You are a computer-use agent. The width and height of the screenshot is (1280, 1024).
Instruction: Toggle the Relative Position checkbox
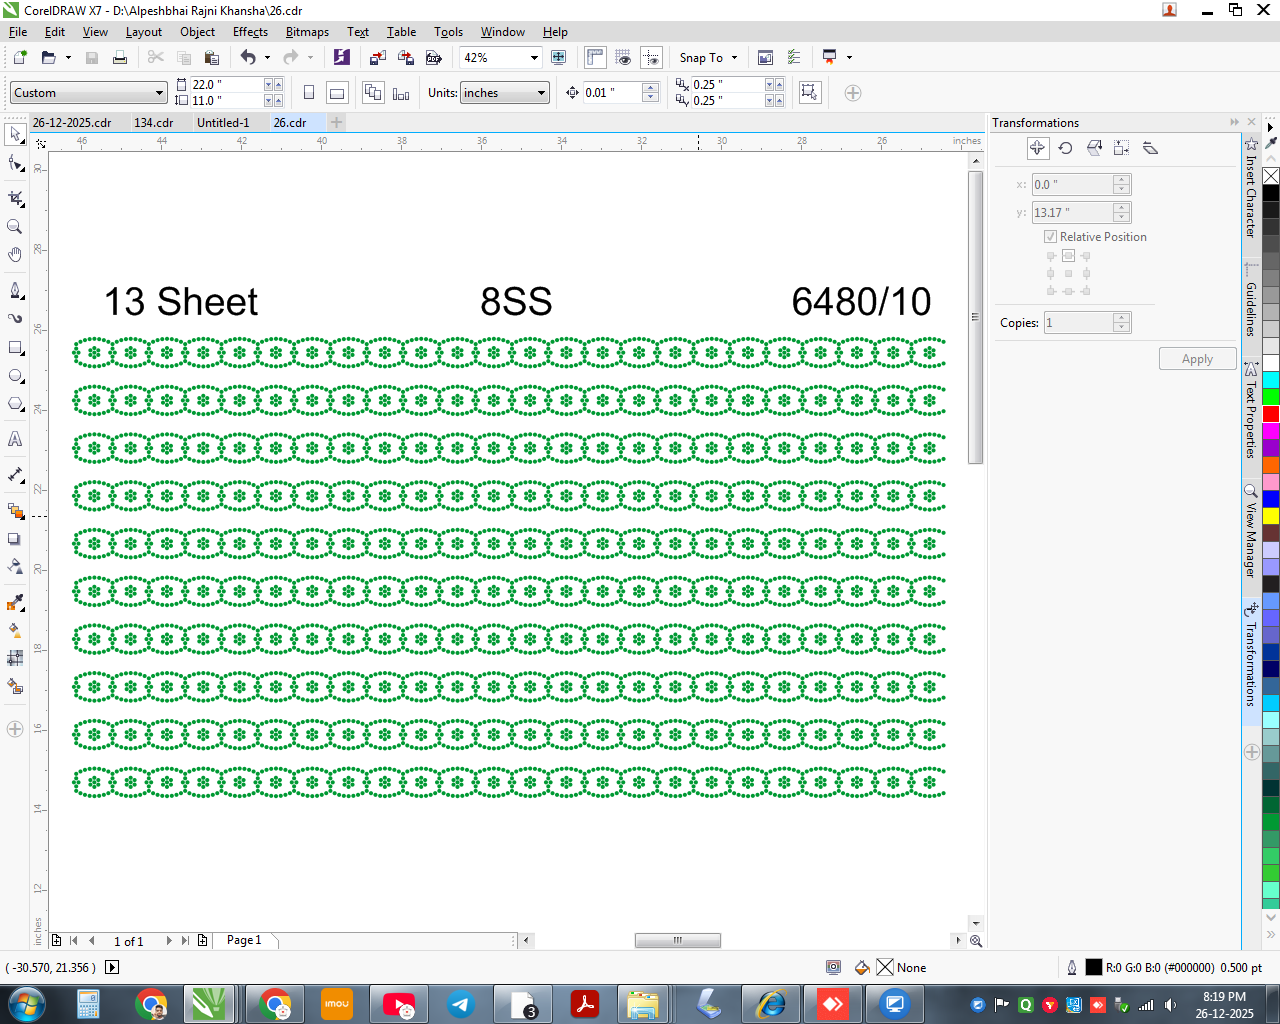coord(1051,237)
